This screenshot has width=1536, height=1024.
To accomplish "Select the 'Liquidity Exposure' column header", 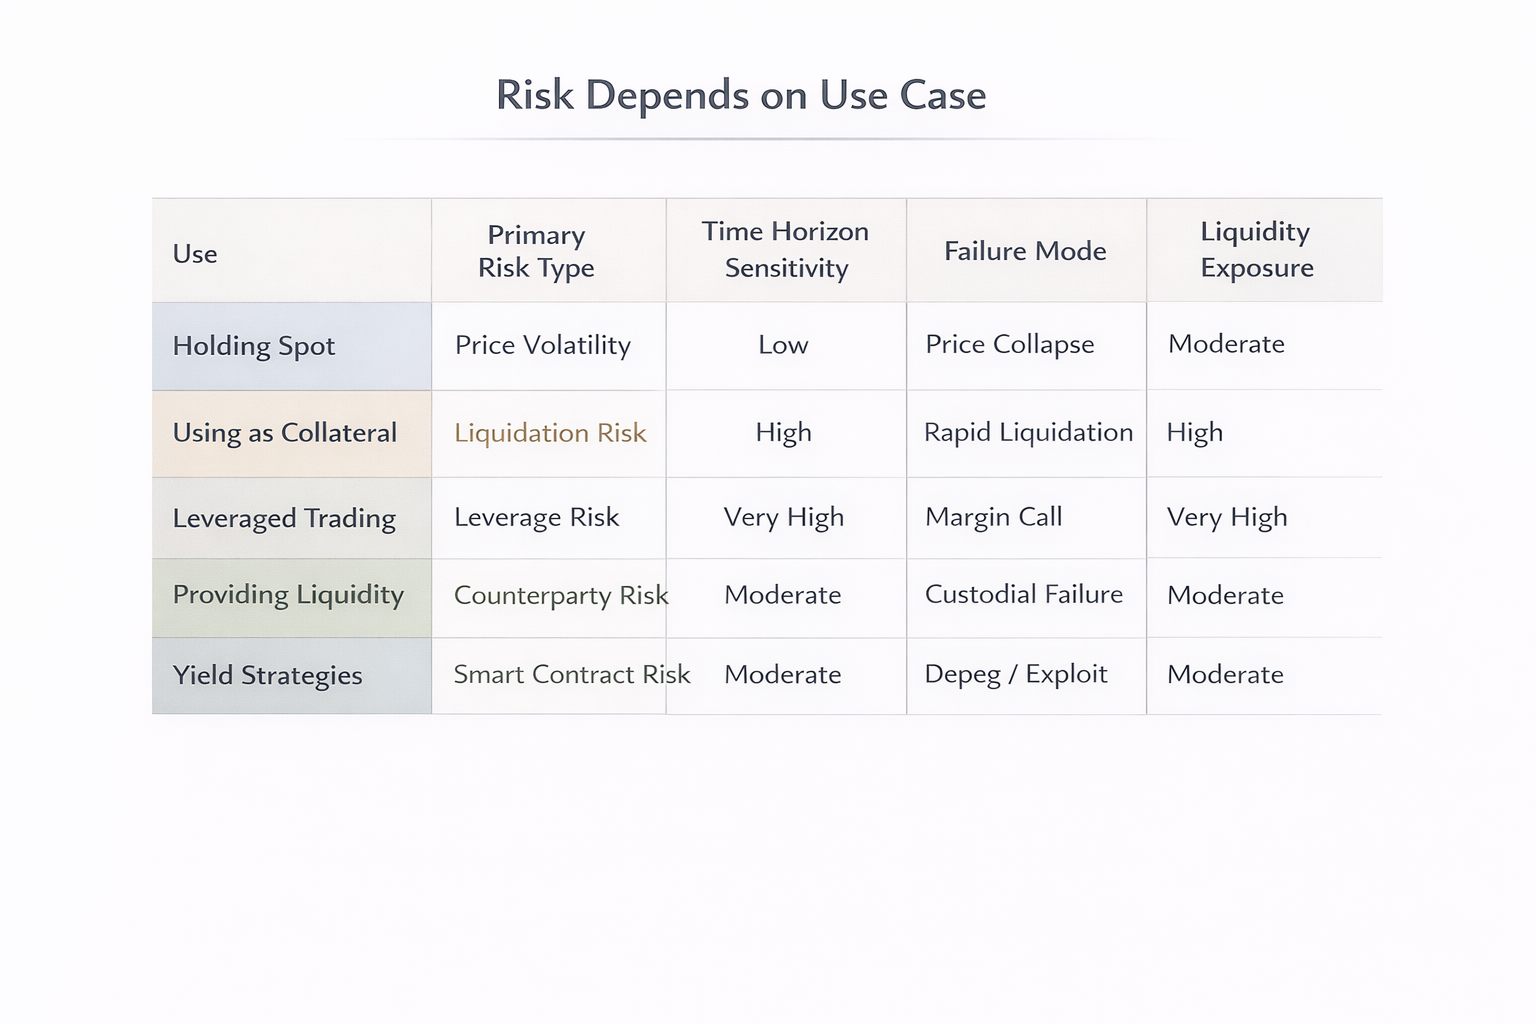I will (x=1256, y=250).
